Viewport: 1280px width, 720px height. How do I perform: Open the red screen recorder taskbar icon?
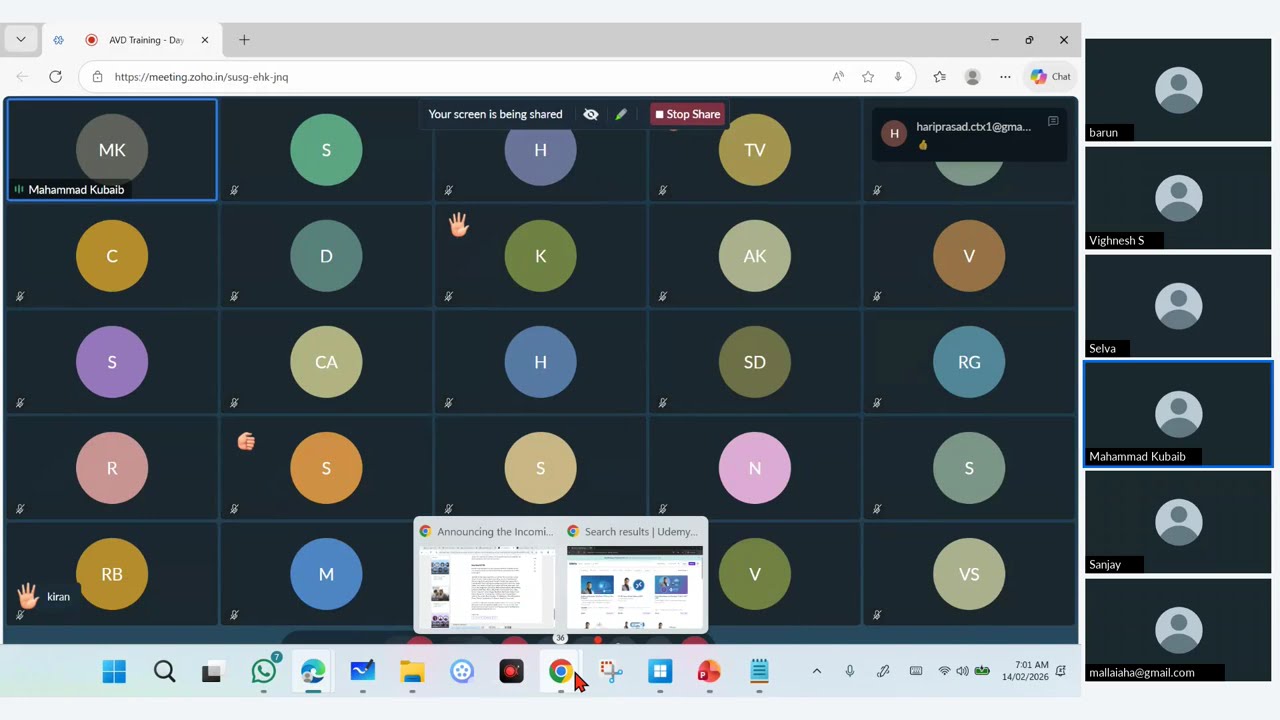[x=511, y=672]
